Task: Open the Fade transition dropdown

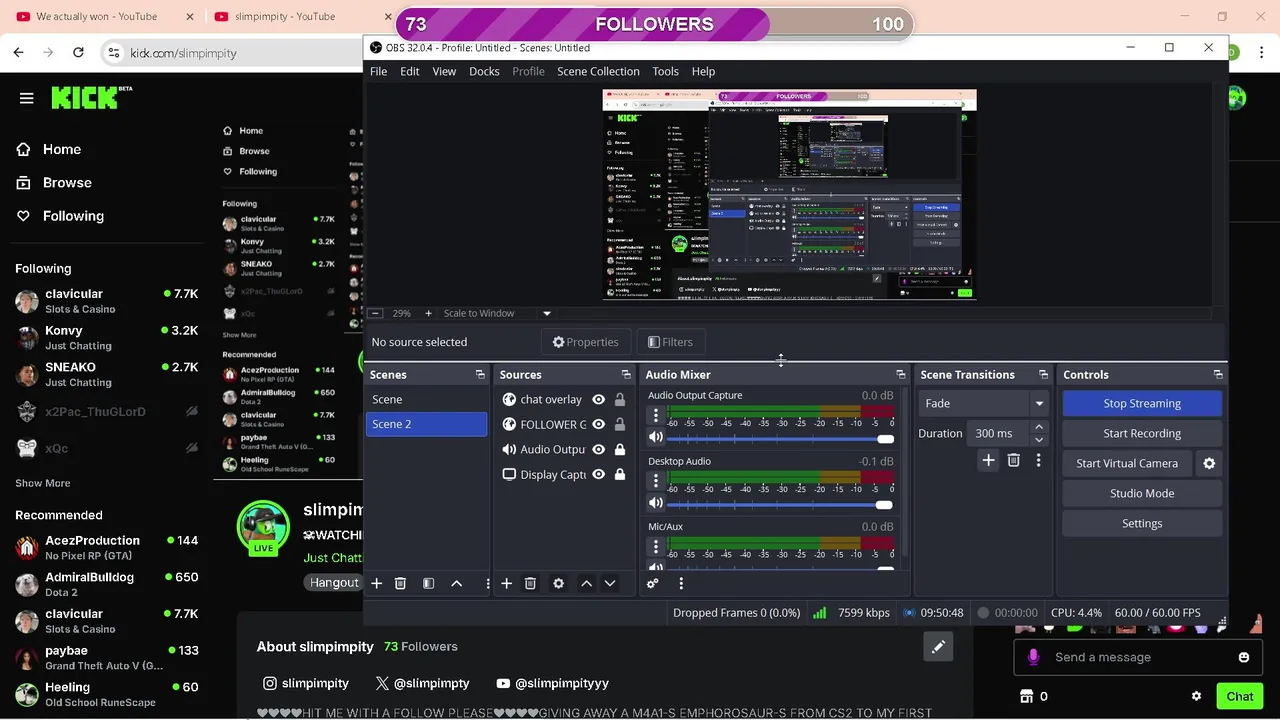Action: pos(983,403)
